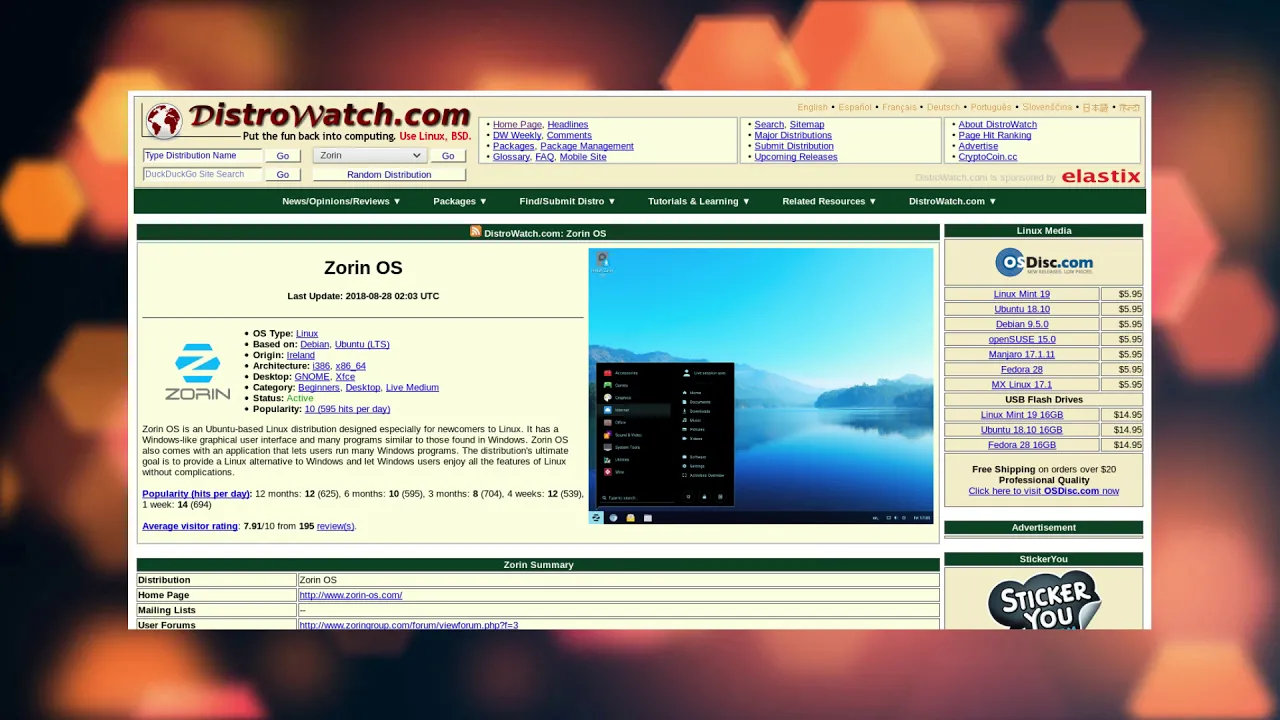This screenshot has width=1280, height=720.
Task: Open Find/Submit Distro menu
Action: [x=567, y=201]
